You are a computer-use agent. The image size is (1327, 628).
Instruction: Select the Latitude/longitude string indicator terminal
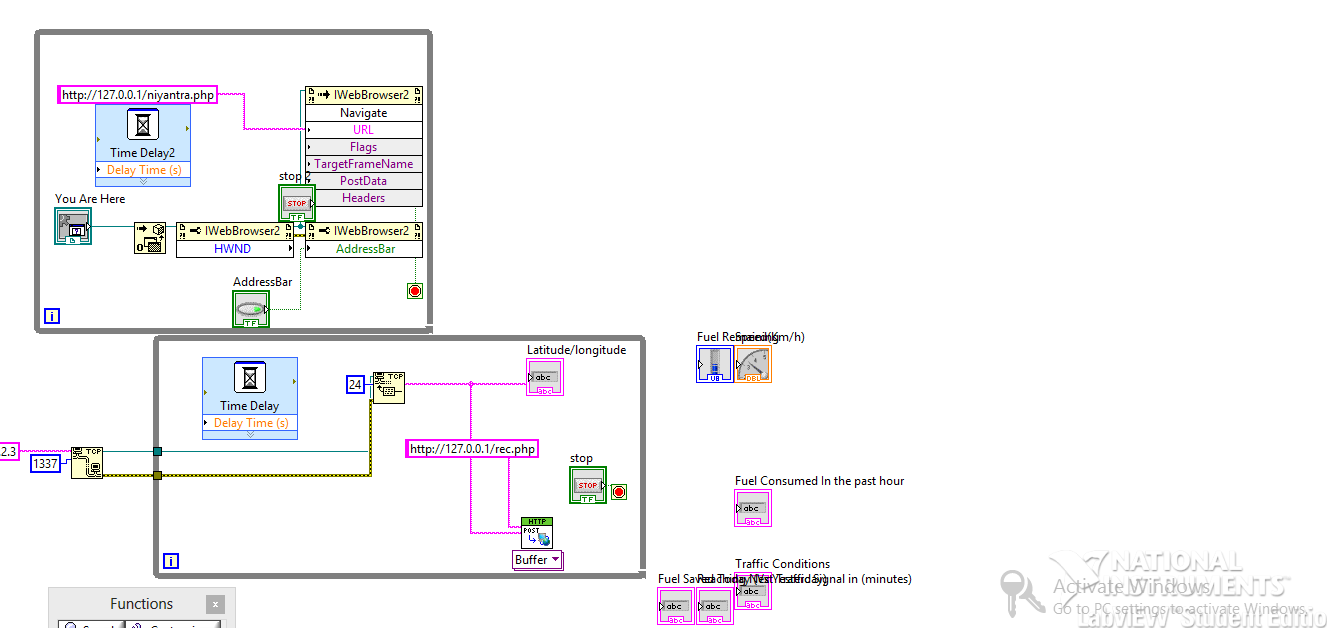click(543, 377)
